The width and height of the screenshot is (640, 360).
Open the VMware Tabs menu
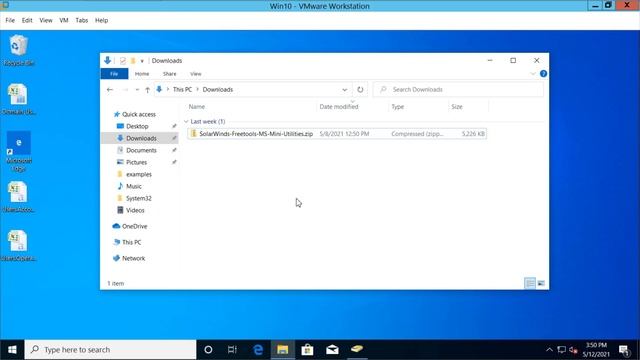(x=82, y=20)
